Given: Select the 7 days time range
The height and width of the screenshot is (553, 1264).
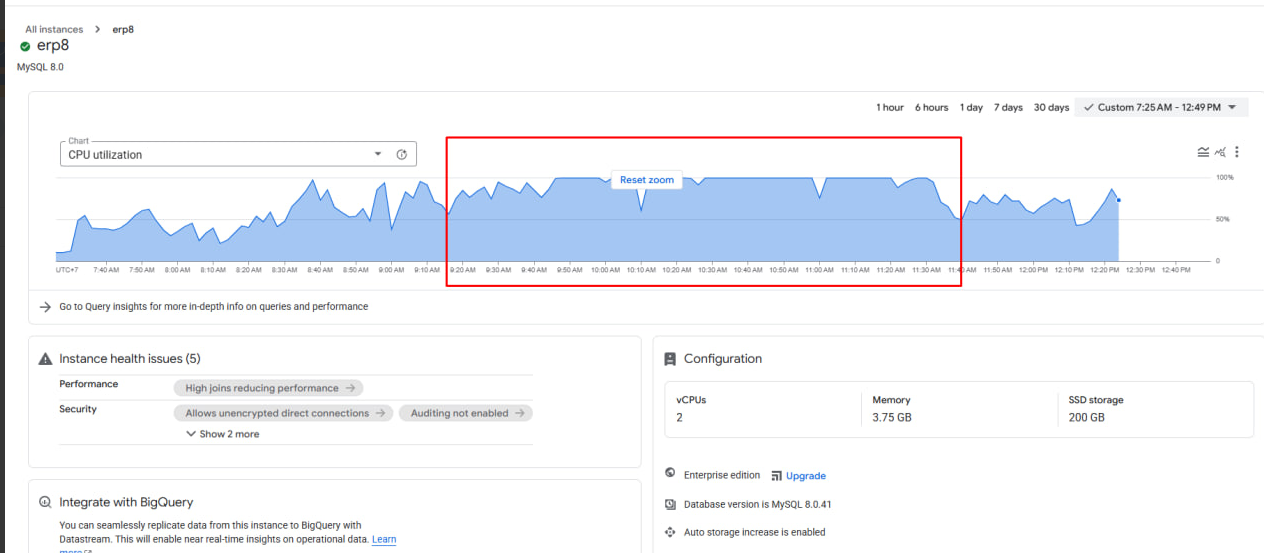Looking at the screenshot, I should click(1008, 108).
